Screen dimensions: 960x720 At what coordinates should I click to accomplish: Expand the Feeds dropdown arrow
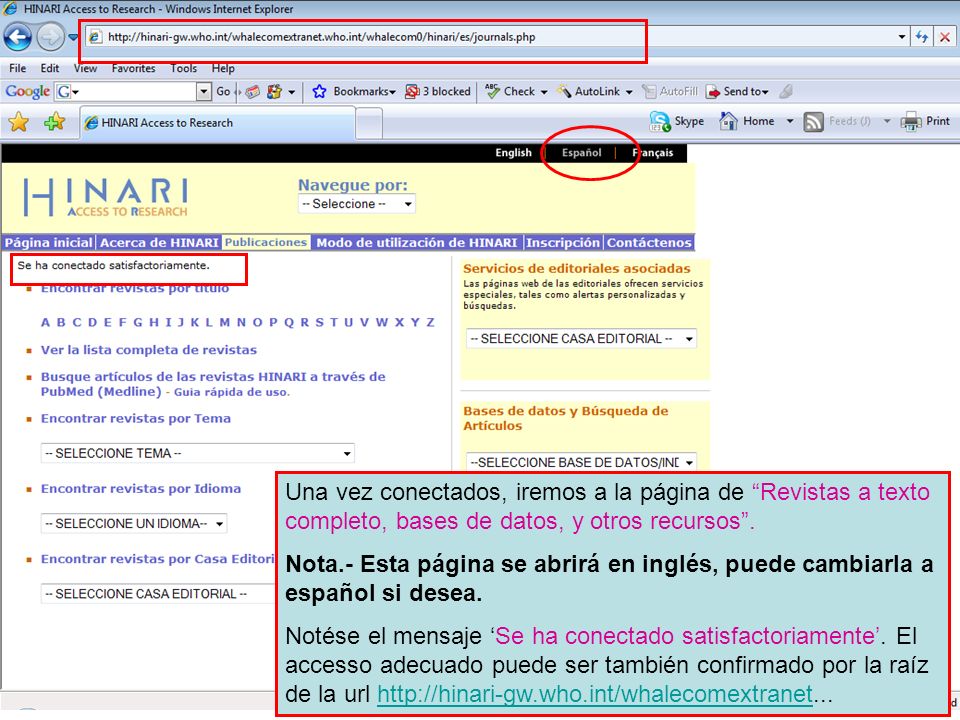pos(887,121)
